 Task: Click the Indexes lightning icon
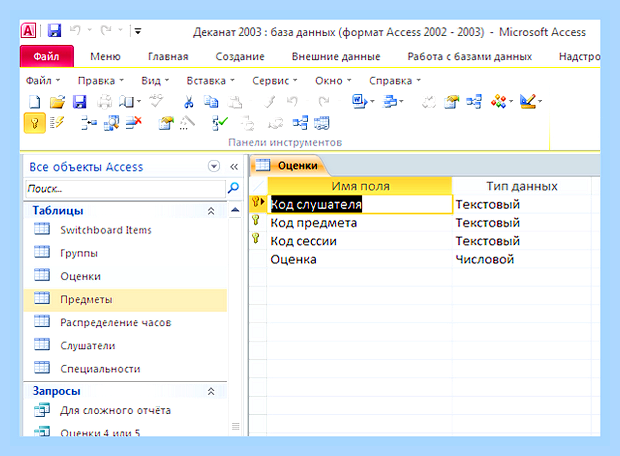pos(57,123)
